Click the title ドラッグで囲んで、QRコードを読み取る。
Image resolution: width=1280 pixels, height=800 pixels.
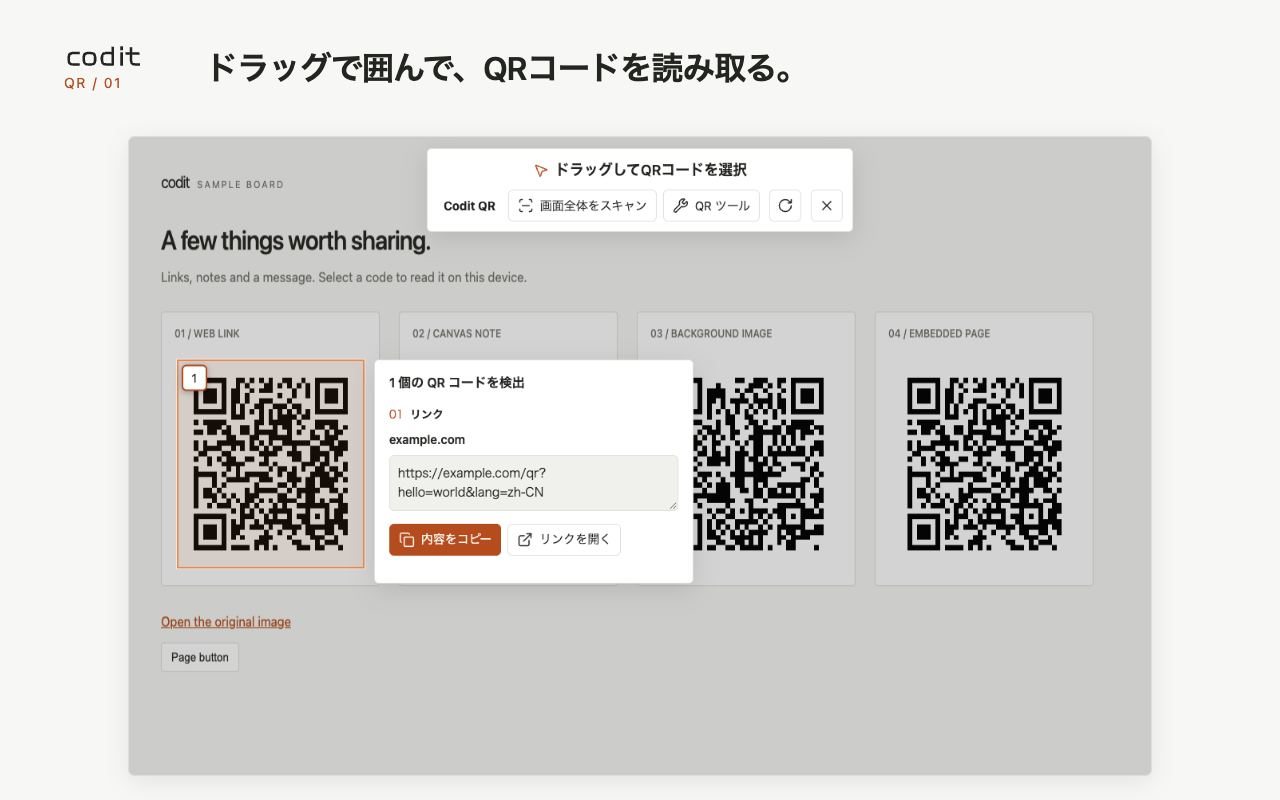501,68
